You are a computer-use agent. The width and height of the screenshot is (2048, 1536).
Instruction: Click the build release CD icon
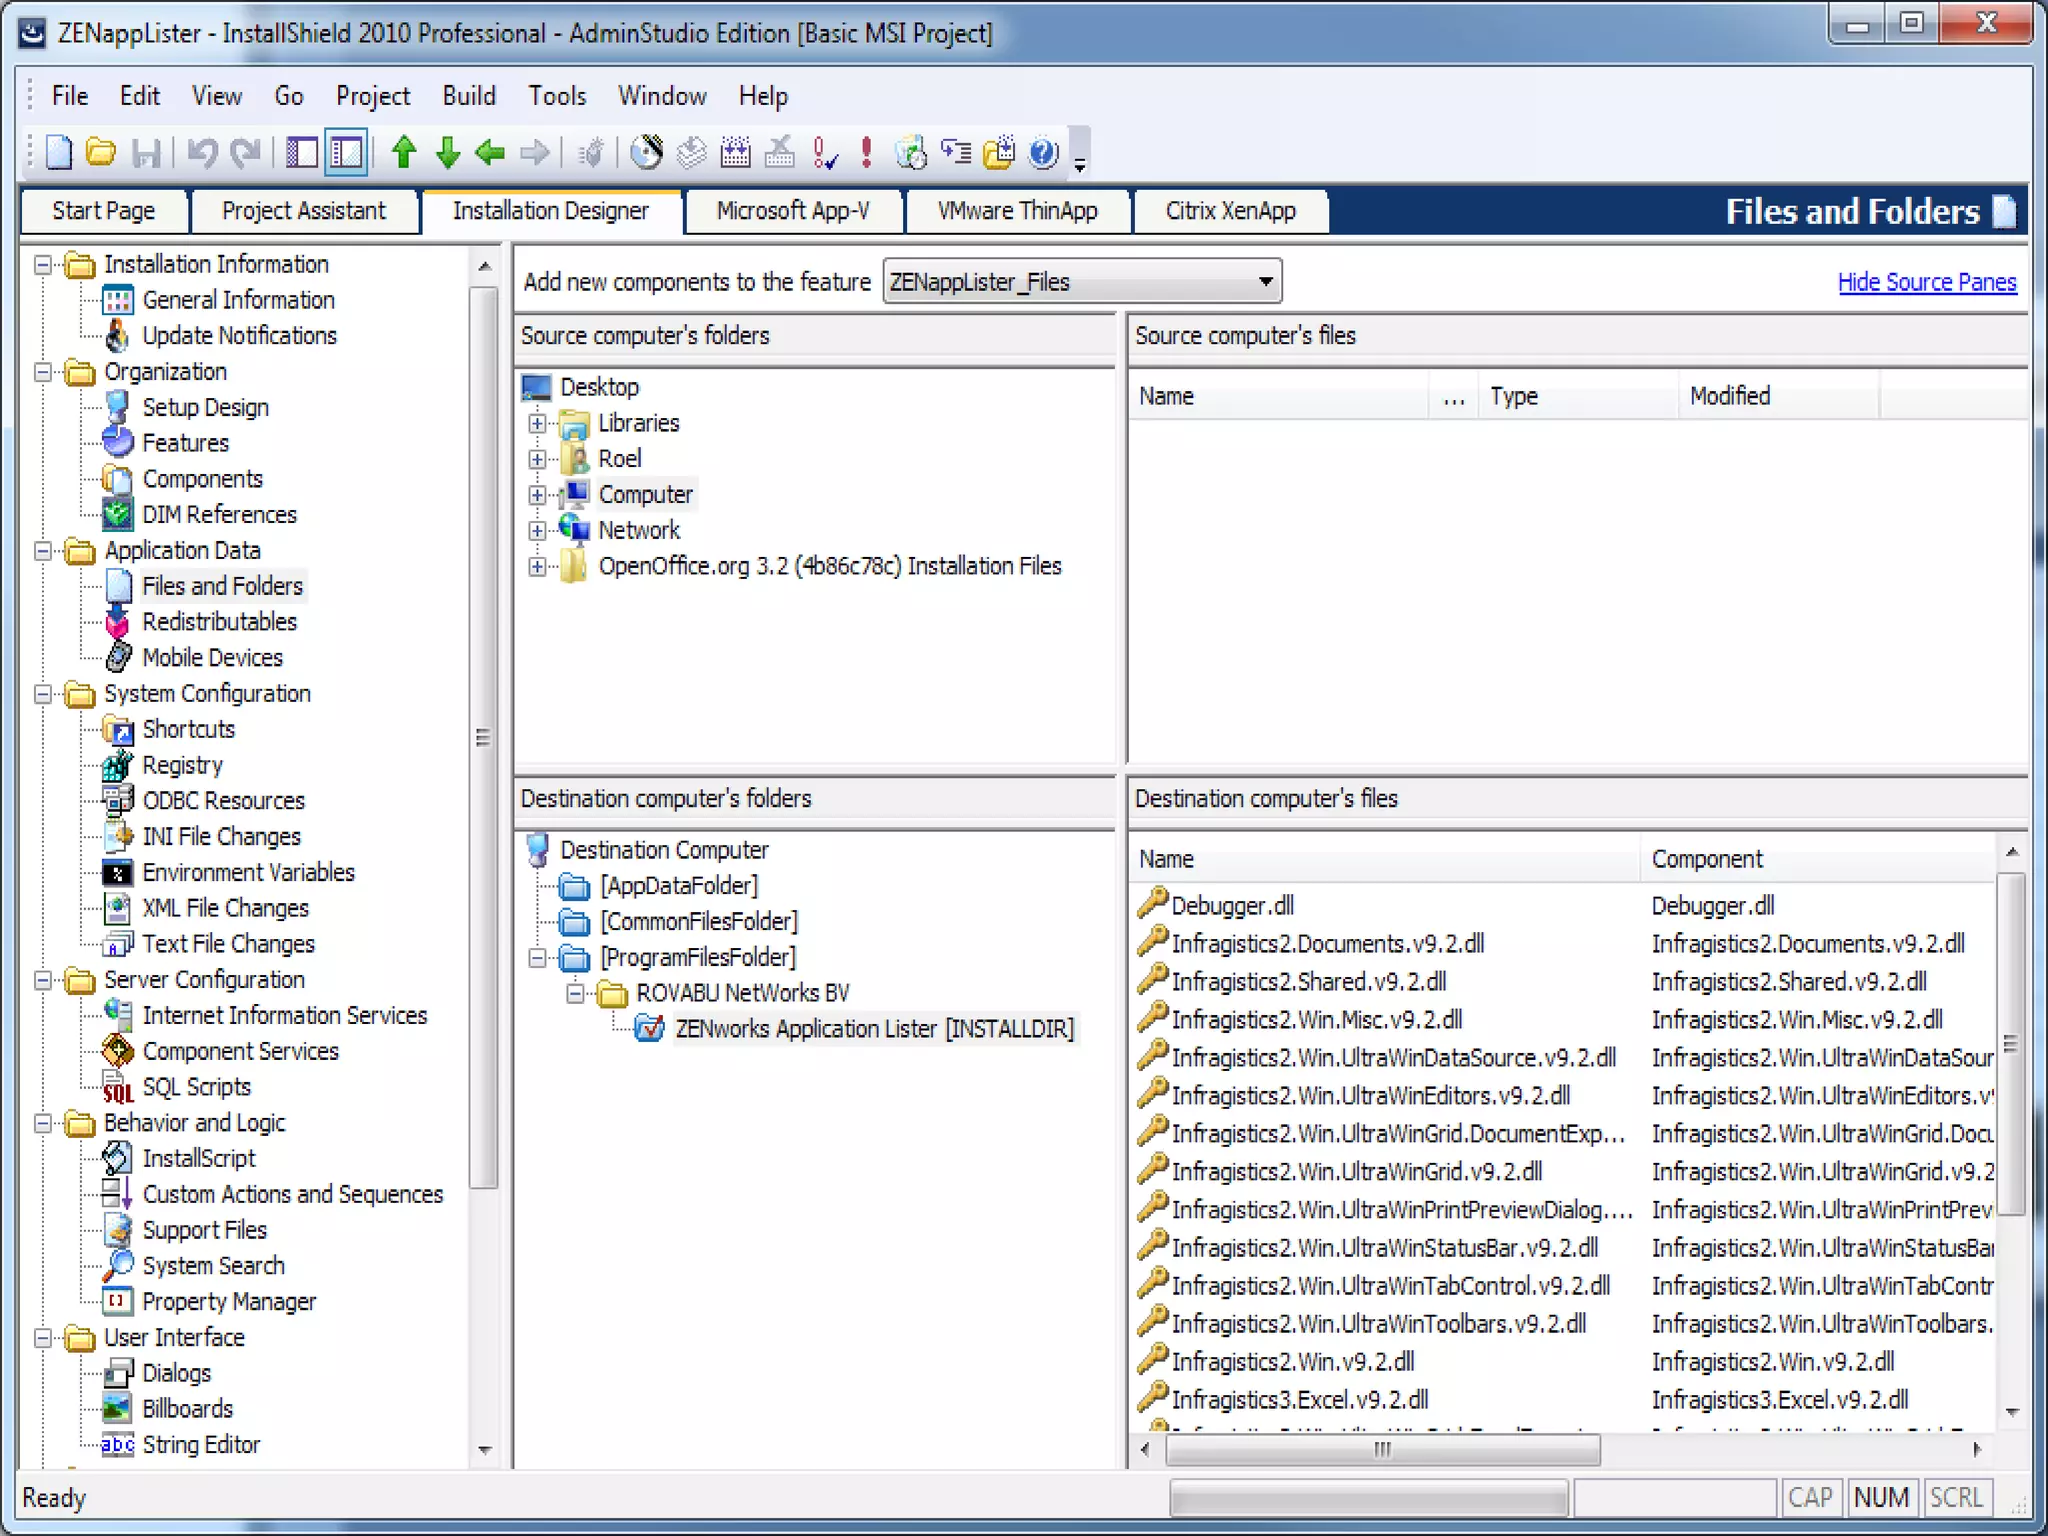click(x=646, y=152)
